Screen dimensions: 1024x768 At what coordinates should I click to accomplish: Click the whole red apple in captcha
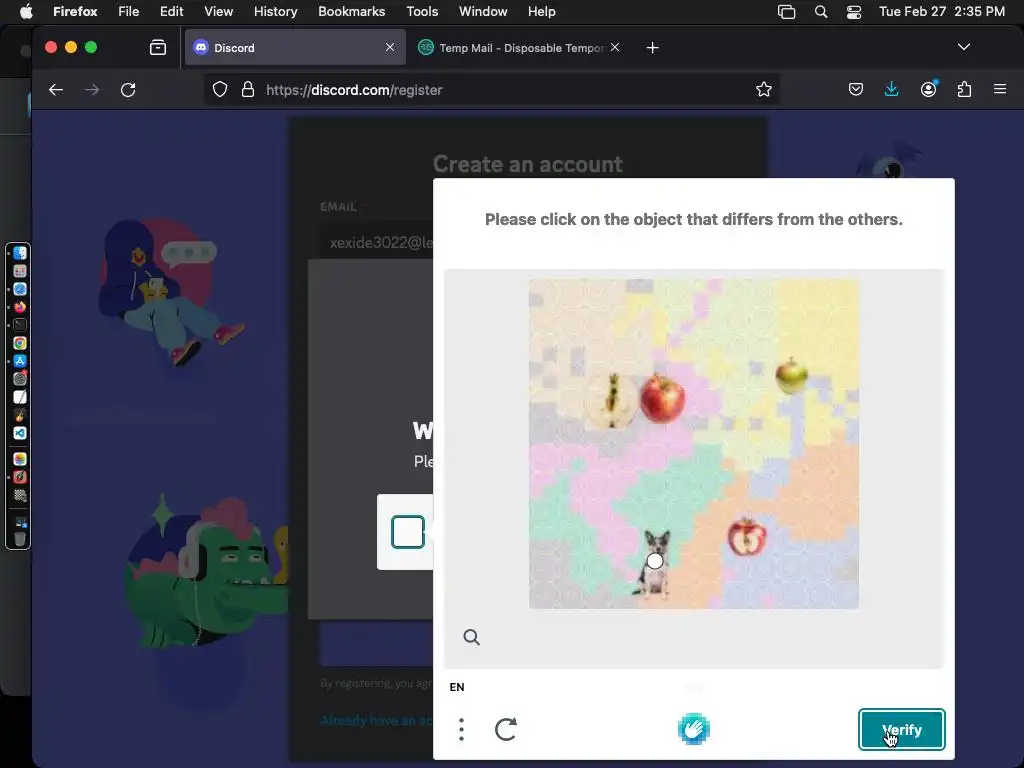pyautogui.click(x=662, y=398)
